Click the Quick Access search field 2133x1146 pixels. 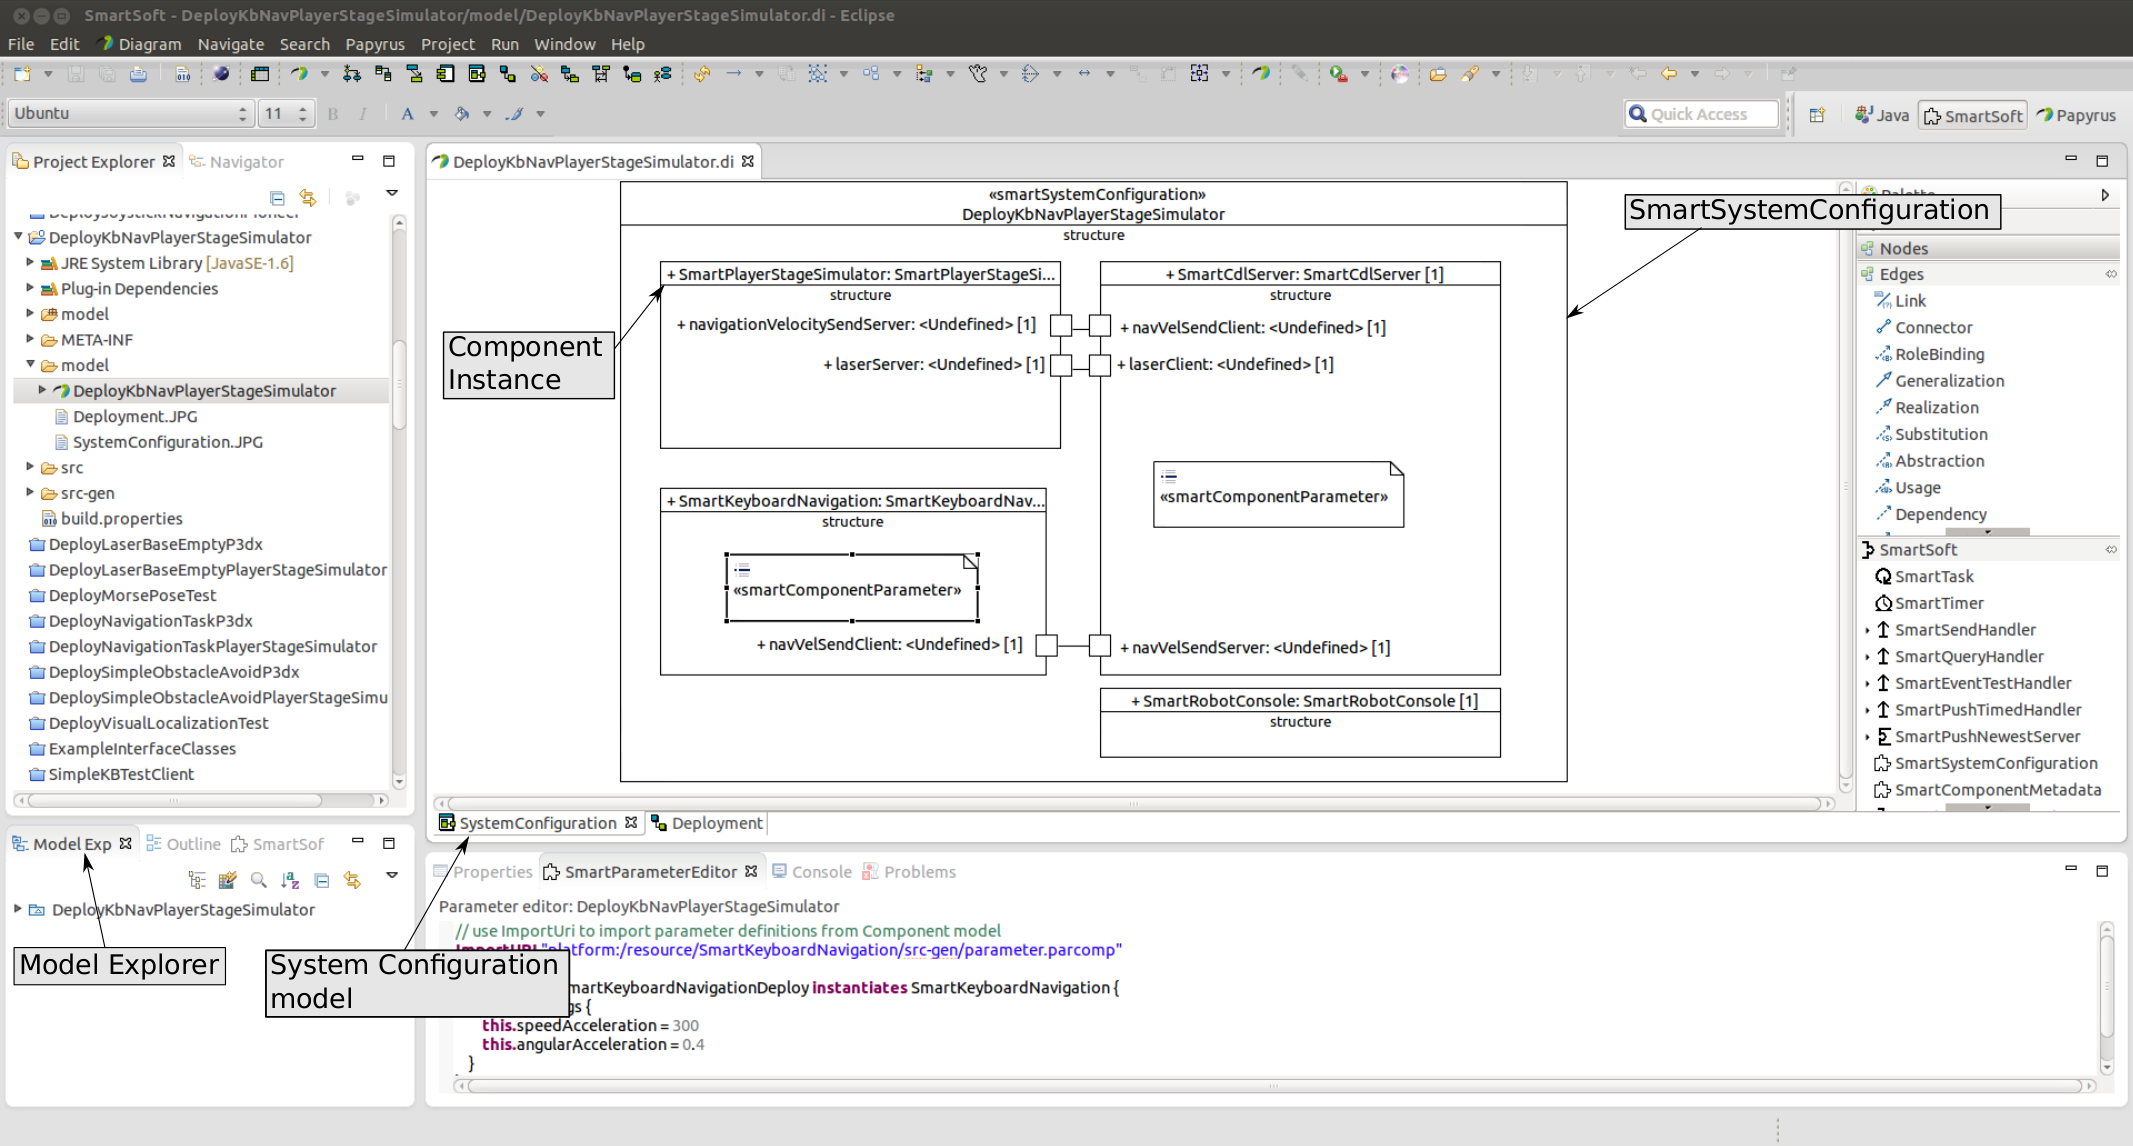tap(1702, 114)
